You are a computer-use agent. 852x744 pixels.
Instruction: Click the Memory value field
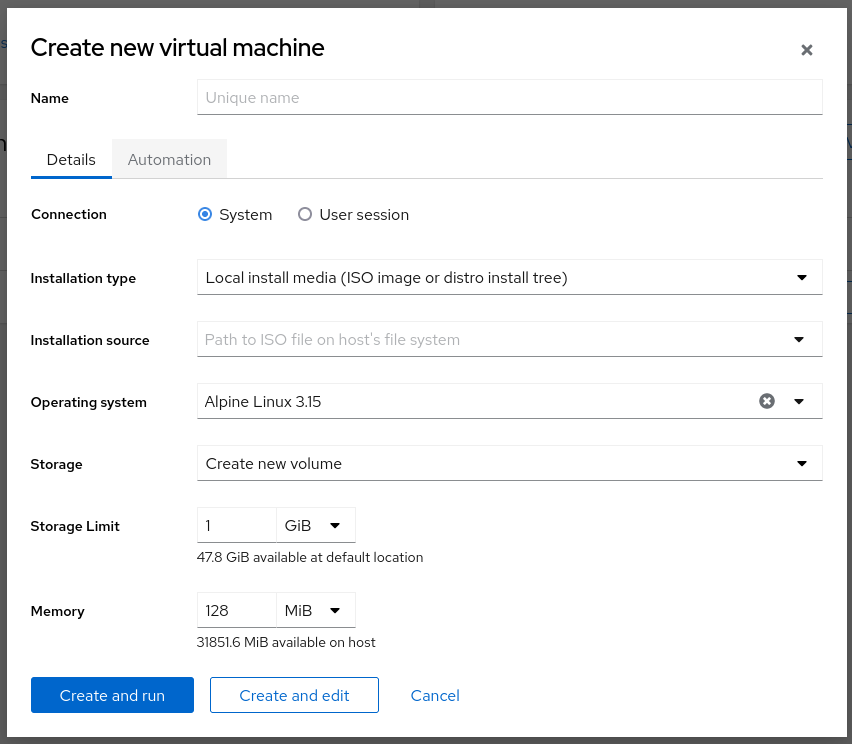point(236,609)
